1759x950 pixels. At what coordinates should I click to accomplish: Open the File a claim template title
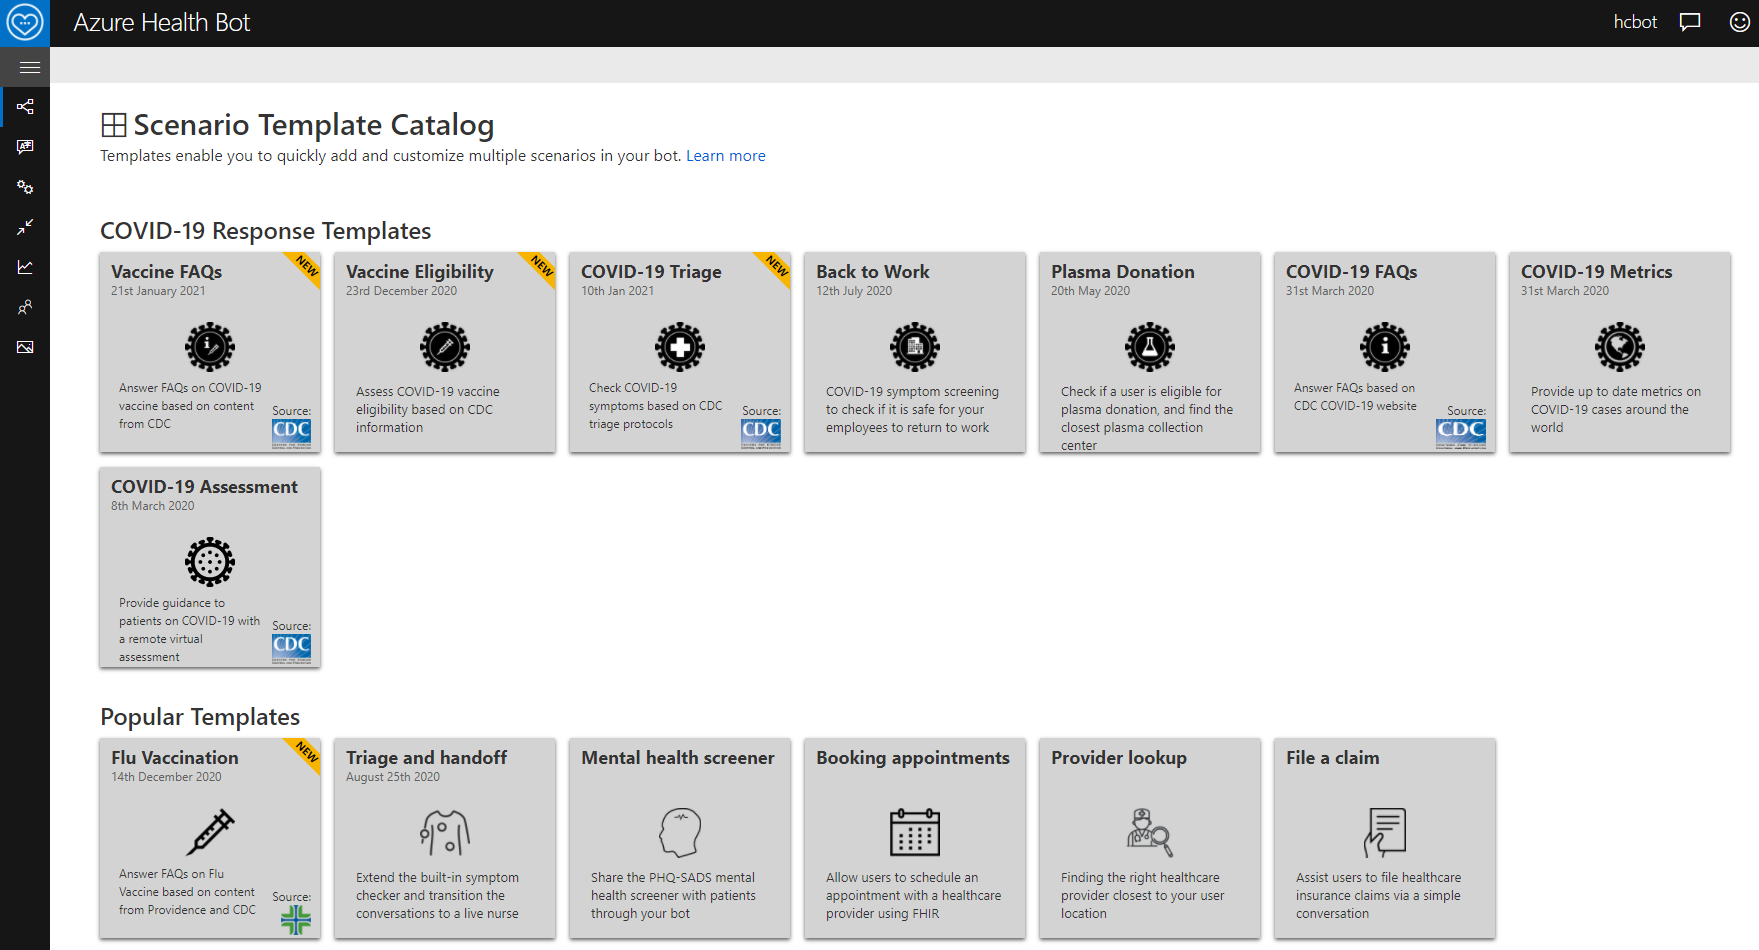click(x=1333, y=758)
